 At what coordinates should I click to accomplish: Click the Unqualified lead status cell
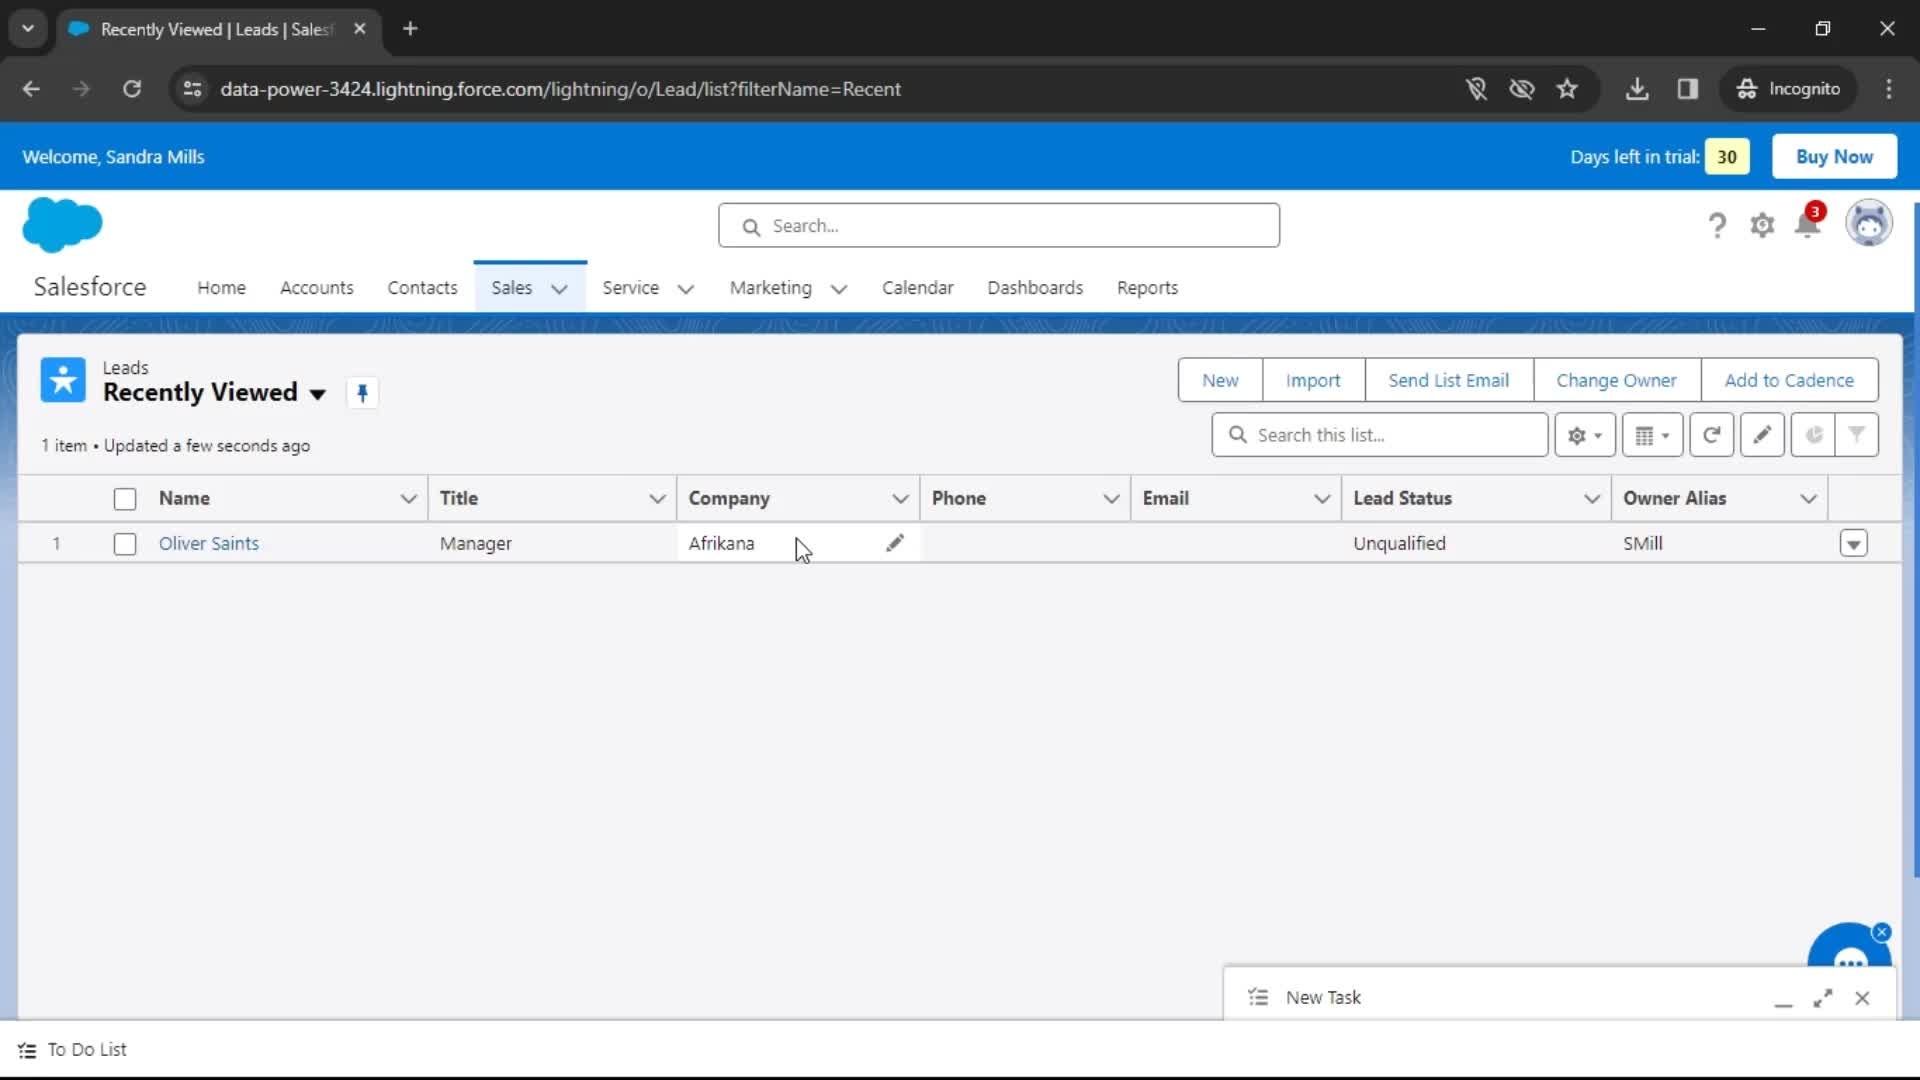point(1476,543)
